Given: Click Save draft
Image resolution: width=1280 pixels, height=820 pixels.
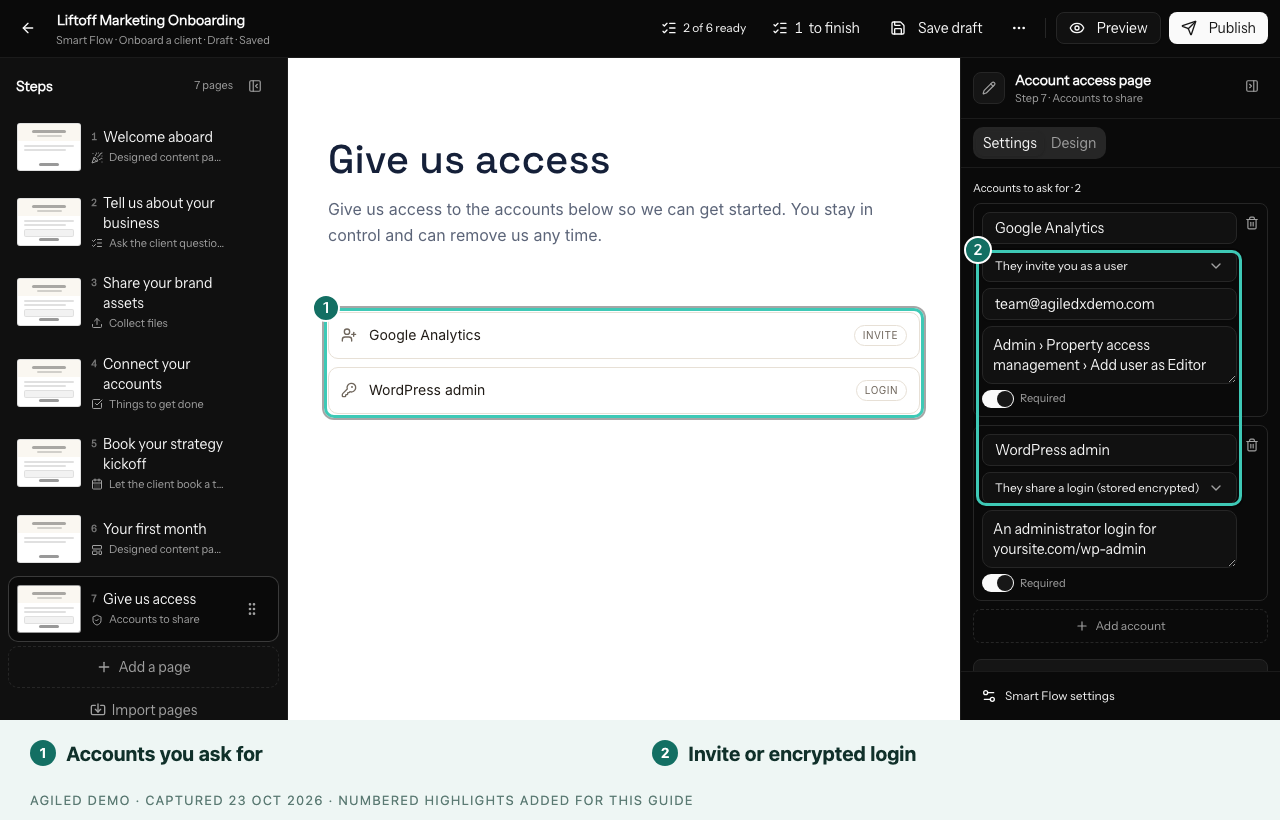Looking at the screenshot, I should tap(936, 28).
